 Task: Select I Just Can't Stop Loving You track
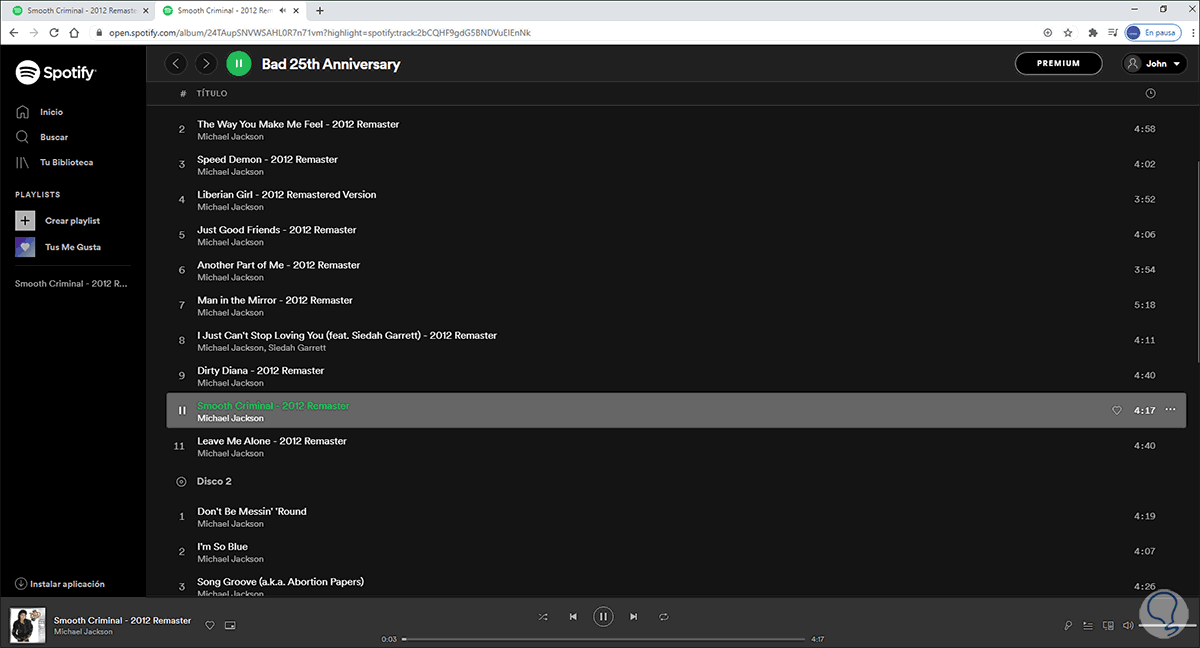pyautogui.click(x=347, y=335)
